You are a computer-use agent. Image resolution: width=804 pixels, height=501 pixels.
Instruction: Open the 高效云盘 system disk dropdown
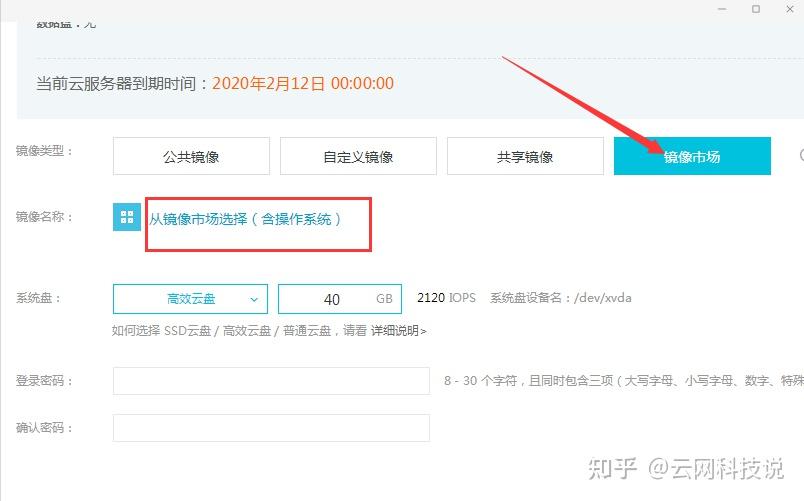pos(190,298)
